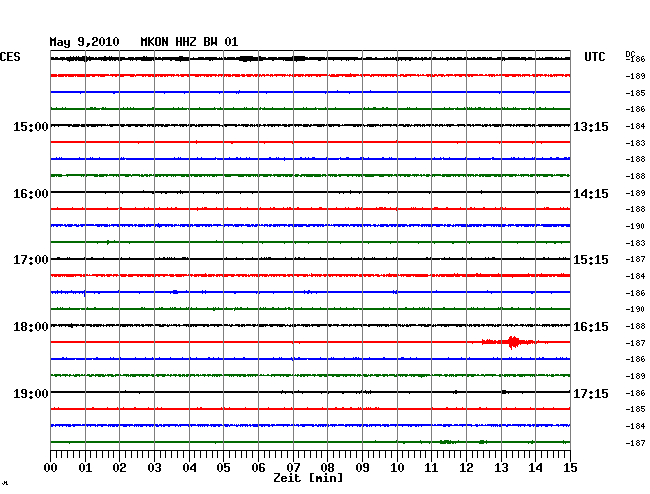
Task: Click the UTC column header
Action: coord(594,57)
